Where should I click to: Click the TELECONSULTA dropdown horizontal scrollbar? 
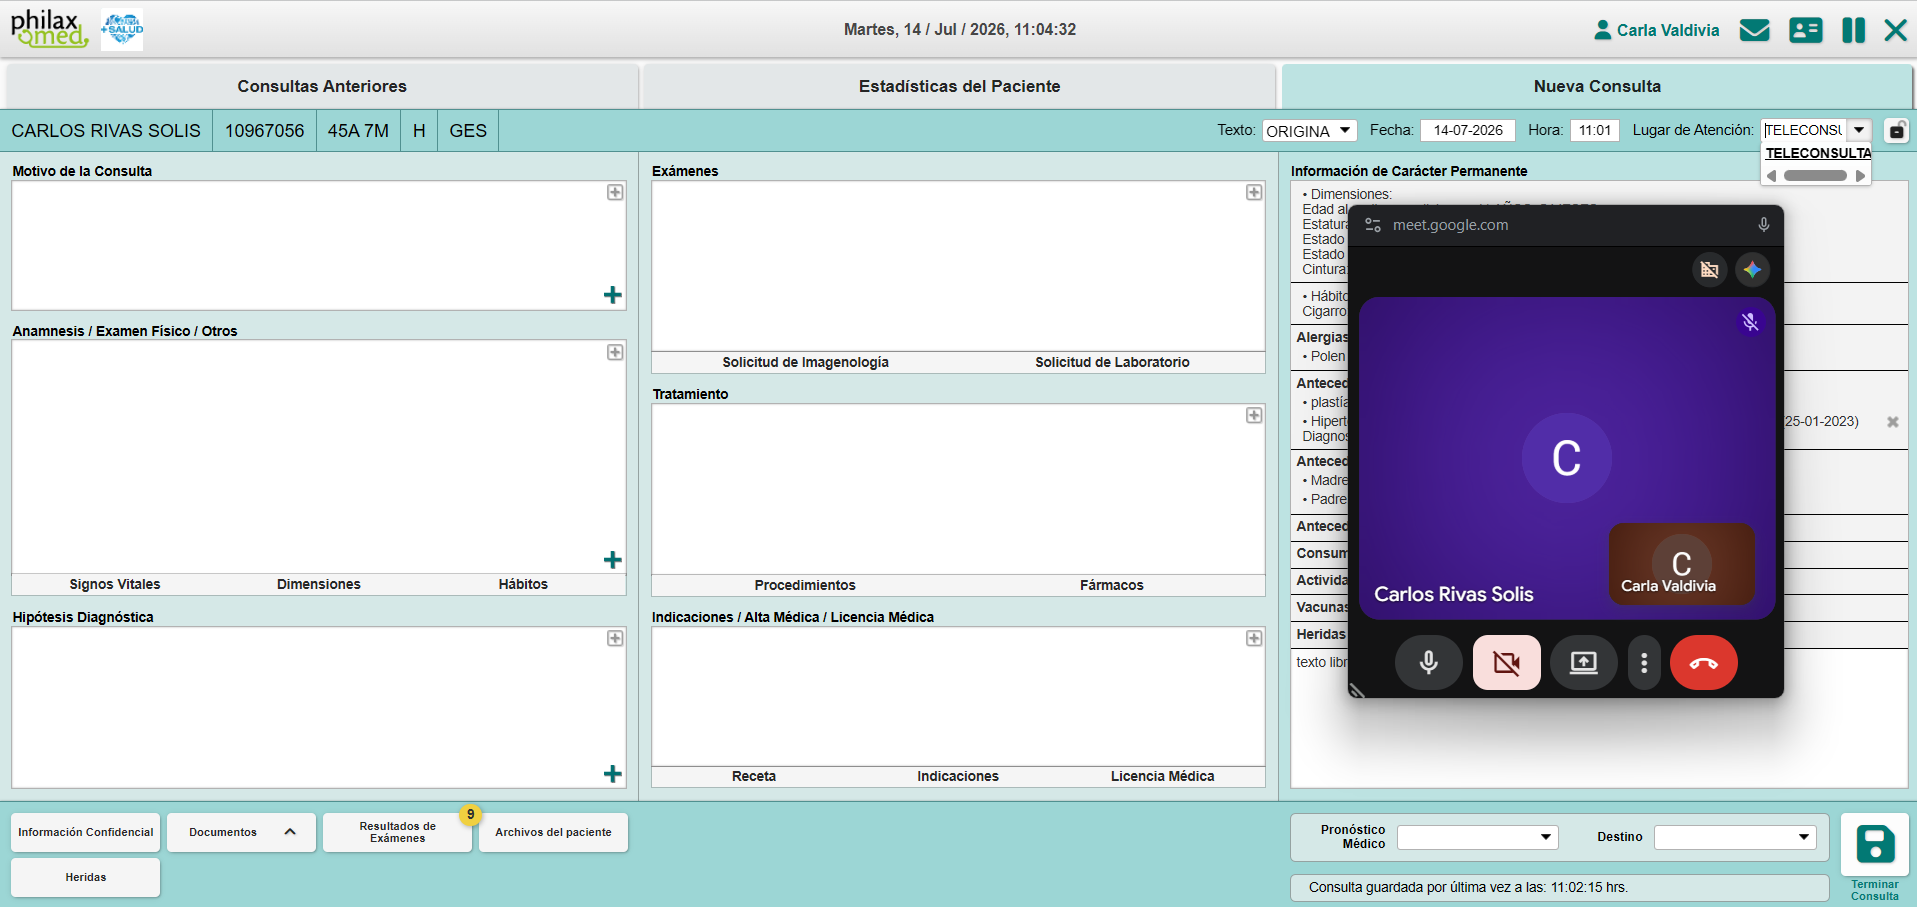pyautogui.click(x=1816, y=176)
